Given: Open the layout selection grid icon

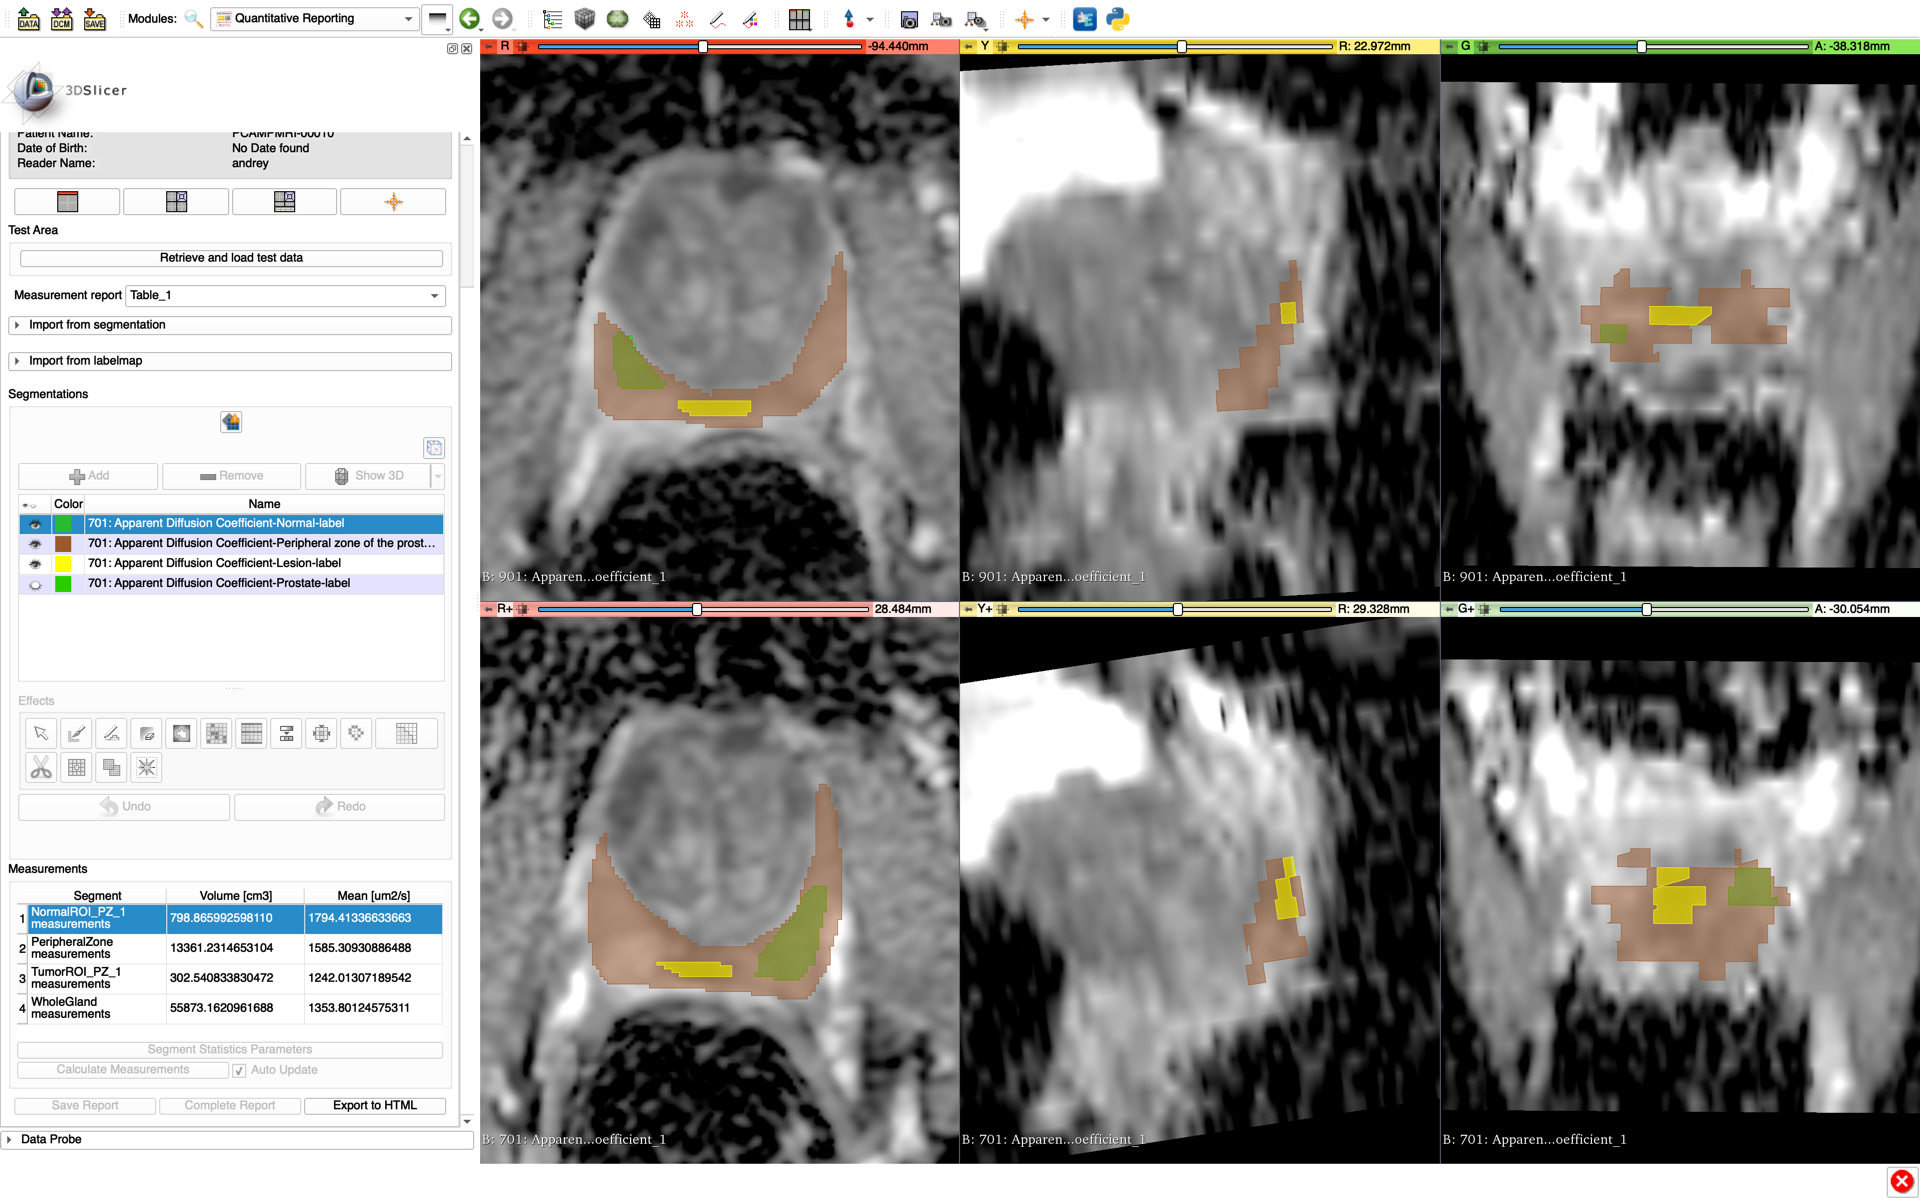Looking at the screenshot, I should (x=799, y=19).
